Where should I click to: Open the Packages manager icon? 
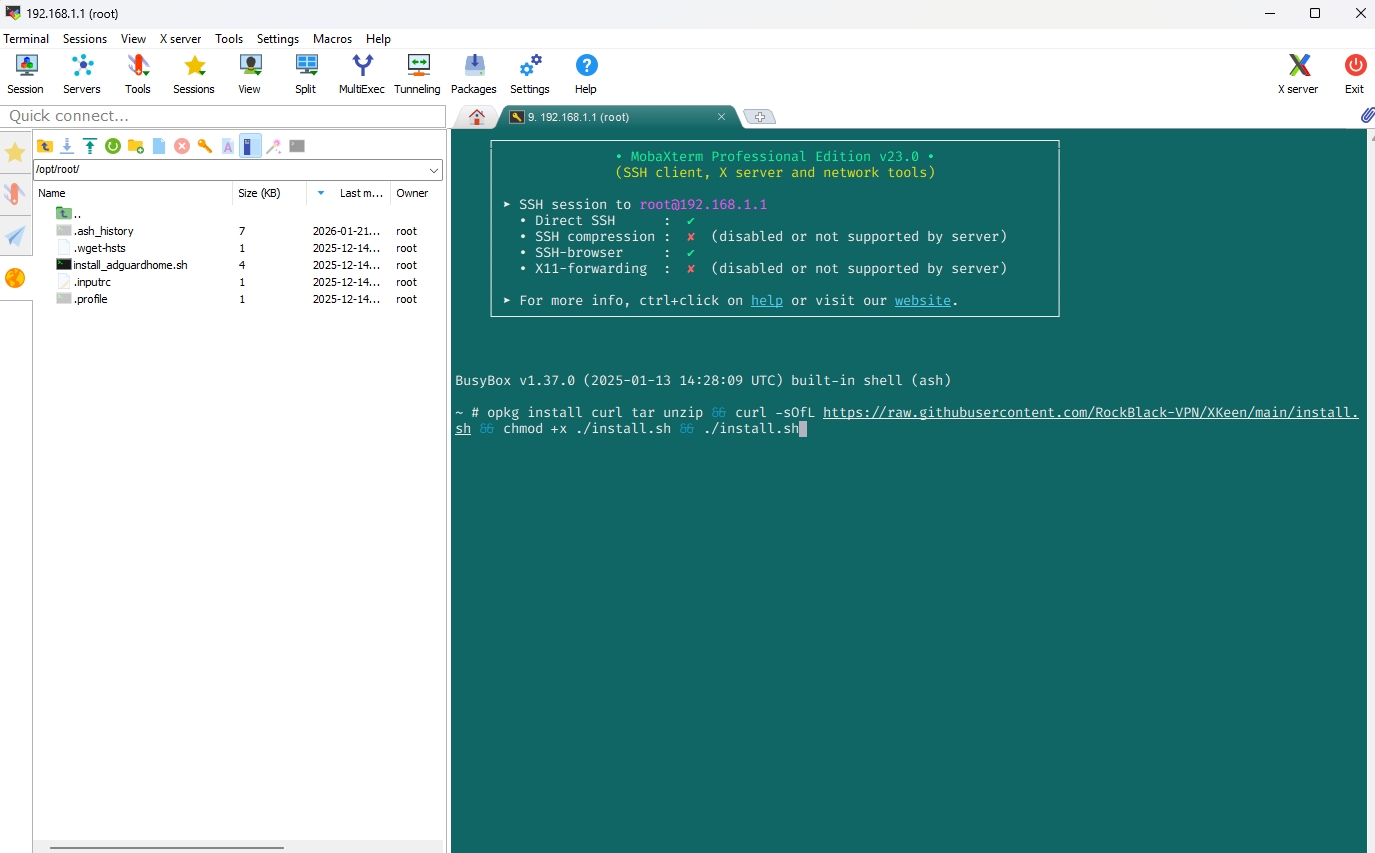[474, 74]
